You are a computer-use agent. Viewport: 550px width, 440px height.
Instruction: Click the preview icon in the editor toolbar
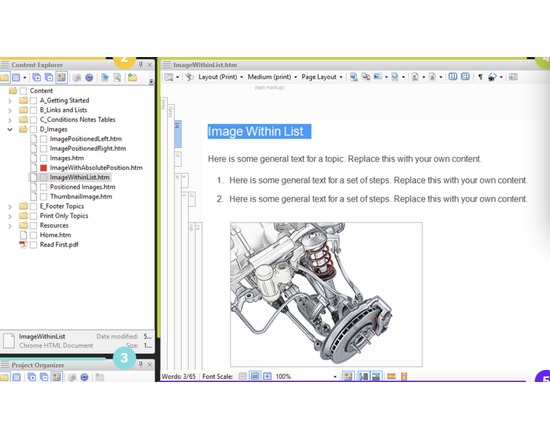pos(169,77)
